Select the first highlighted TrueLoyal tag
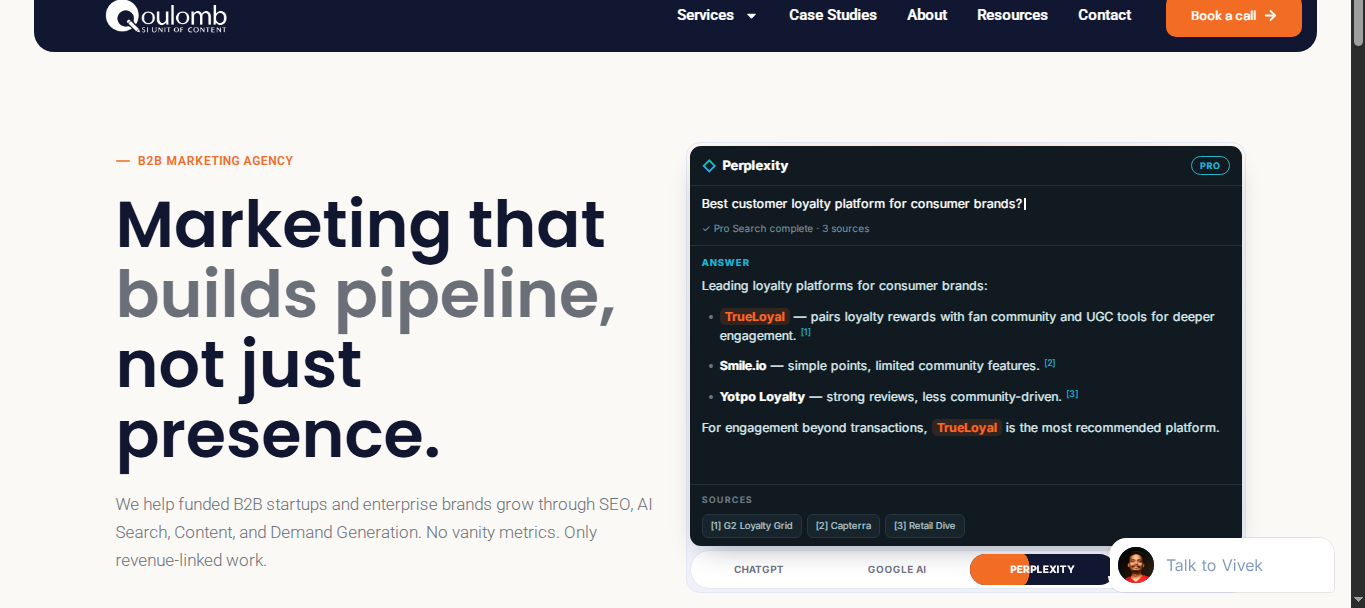Image resolution: width=1365 pixels, height=608 pixels. (755, 317)
